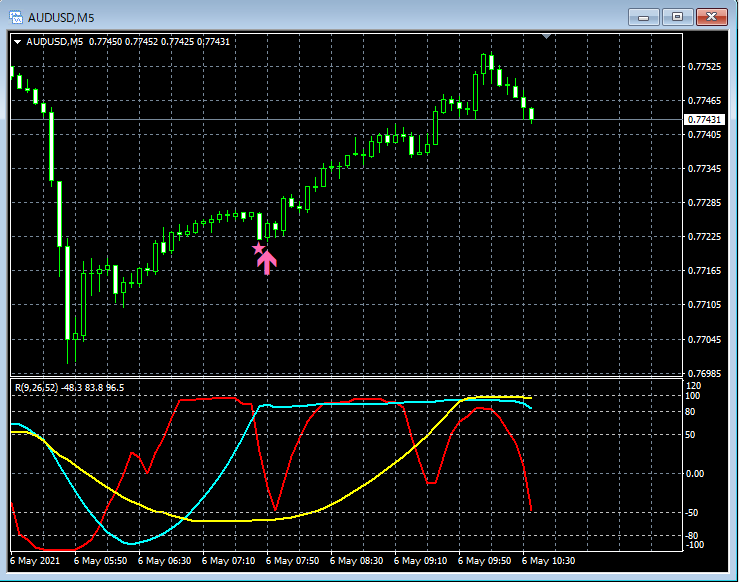Click indicator scale value 120
The image size is (740, 582).
point(693,386)
